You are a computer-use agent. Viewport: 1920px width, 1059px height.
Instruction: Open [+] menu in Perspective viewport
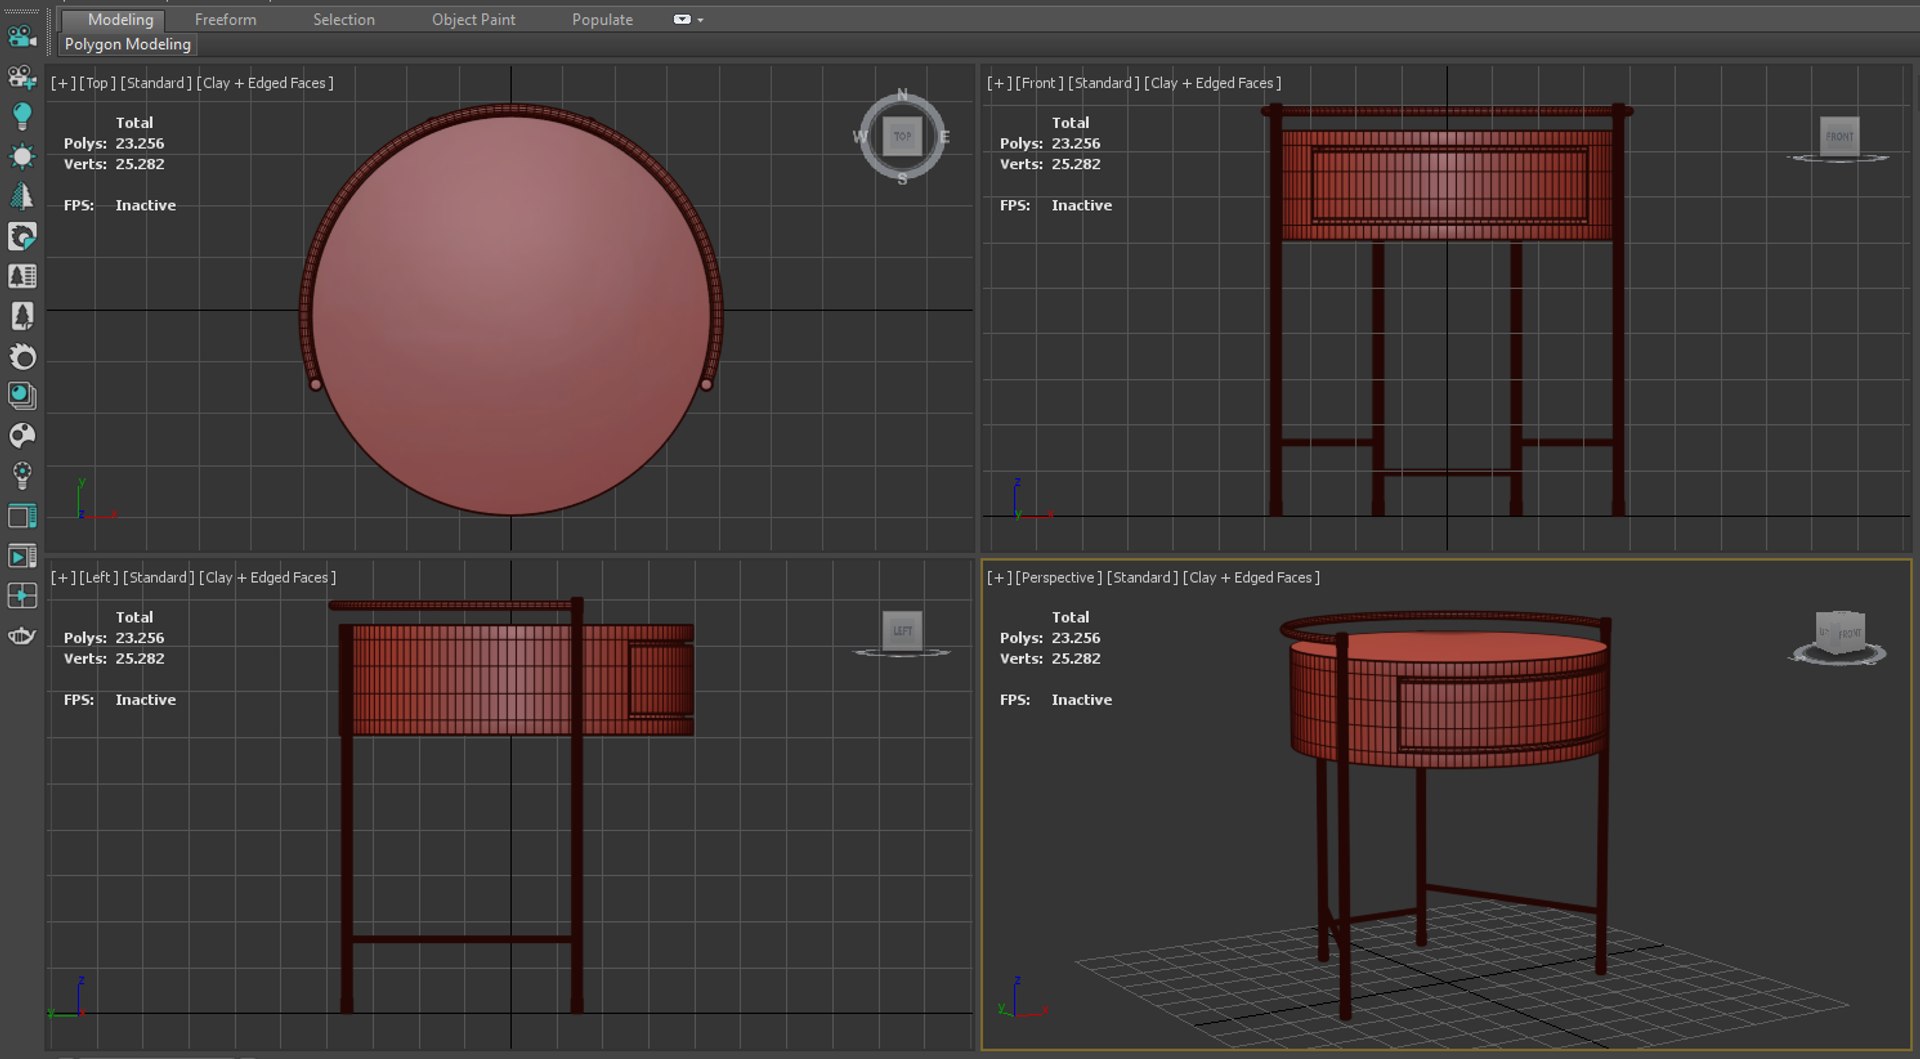pyautogui.click(x=999, y=577)
